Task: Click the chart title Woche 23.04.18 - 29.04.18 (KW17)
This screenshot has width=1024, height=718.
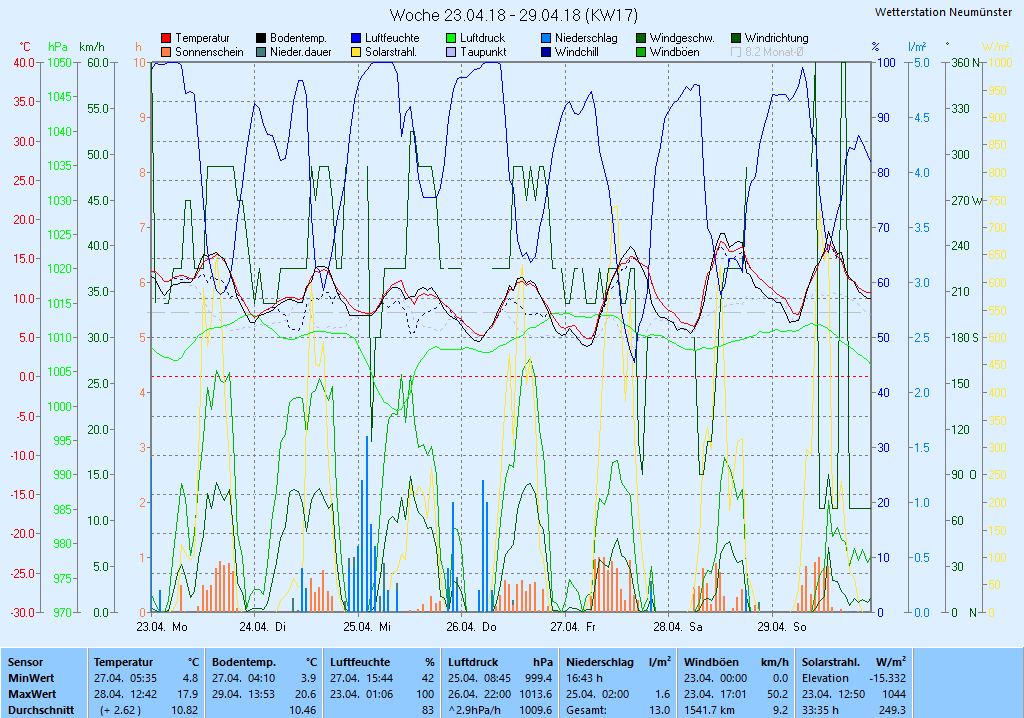Action: pyautogui.click(x=514, y=15)
